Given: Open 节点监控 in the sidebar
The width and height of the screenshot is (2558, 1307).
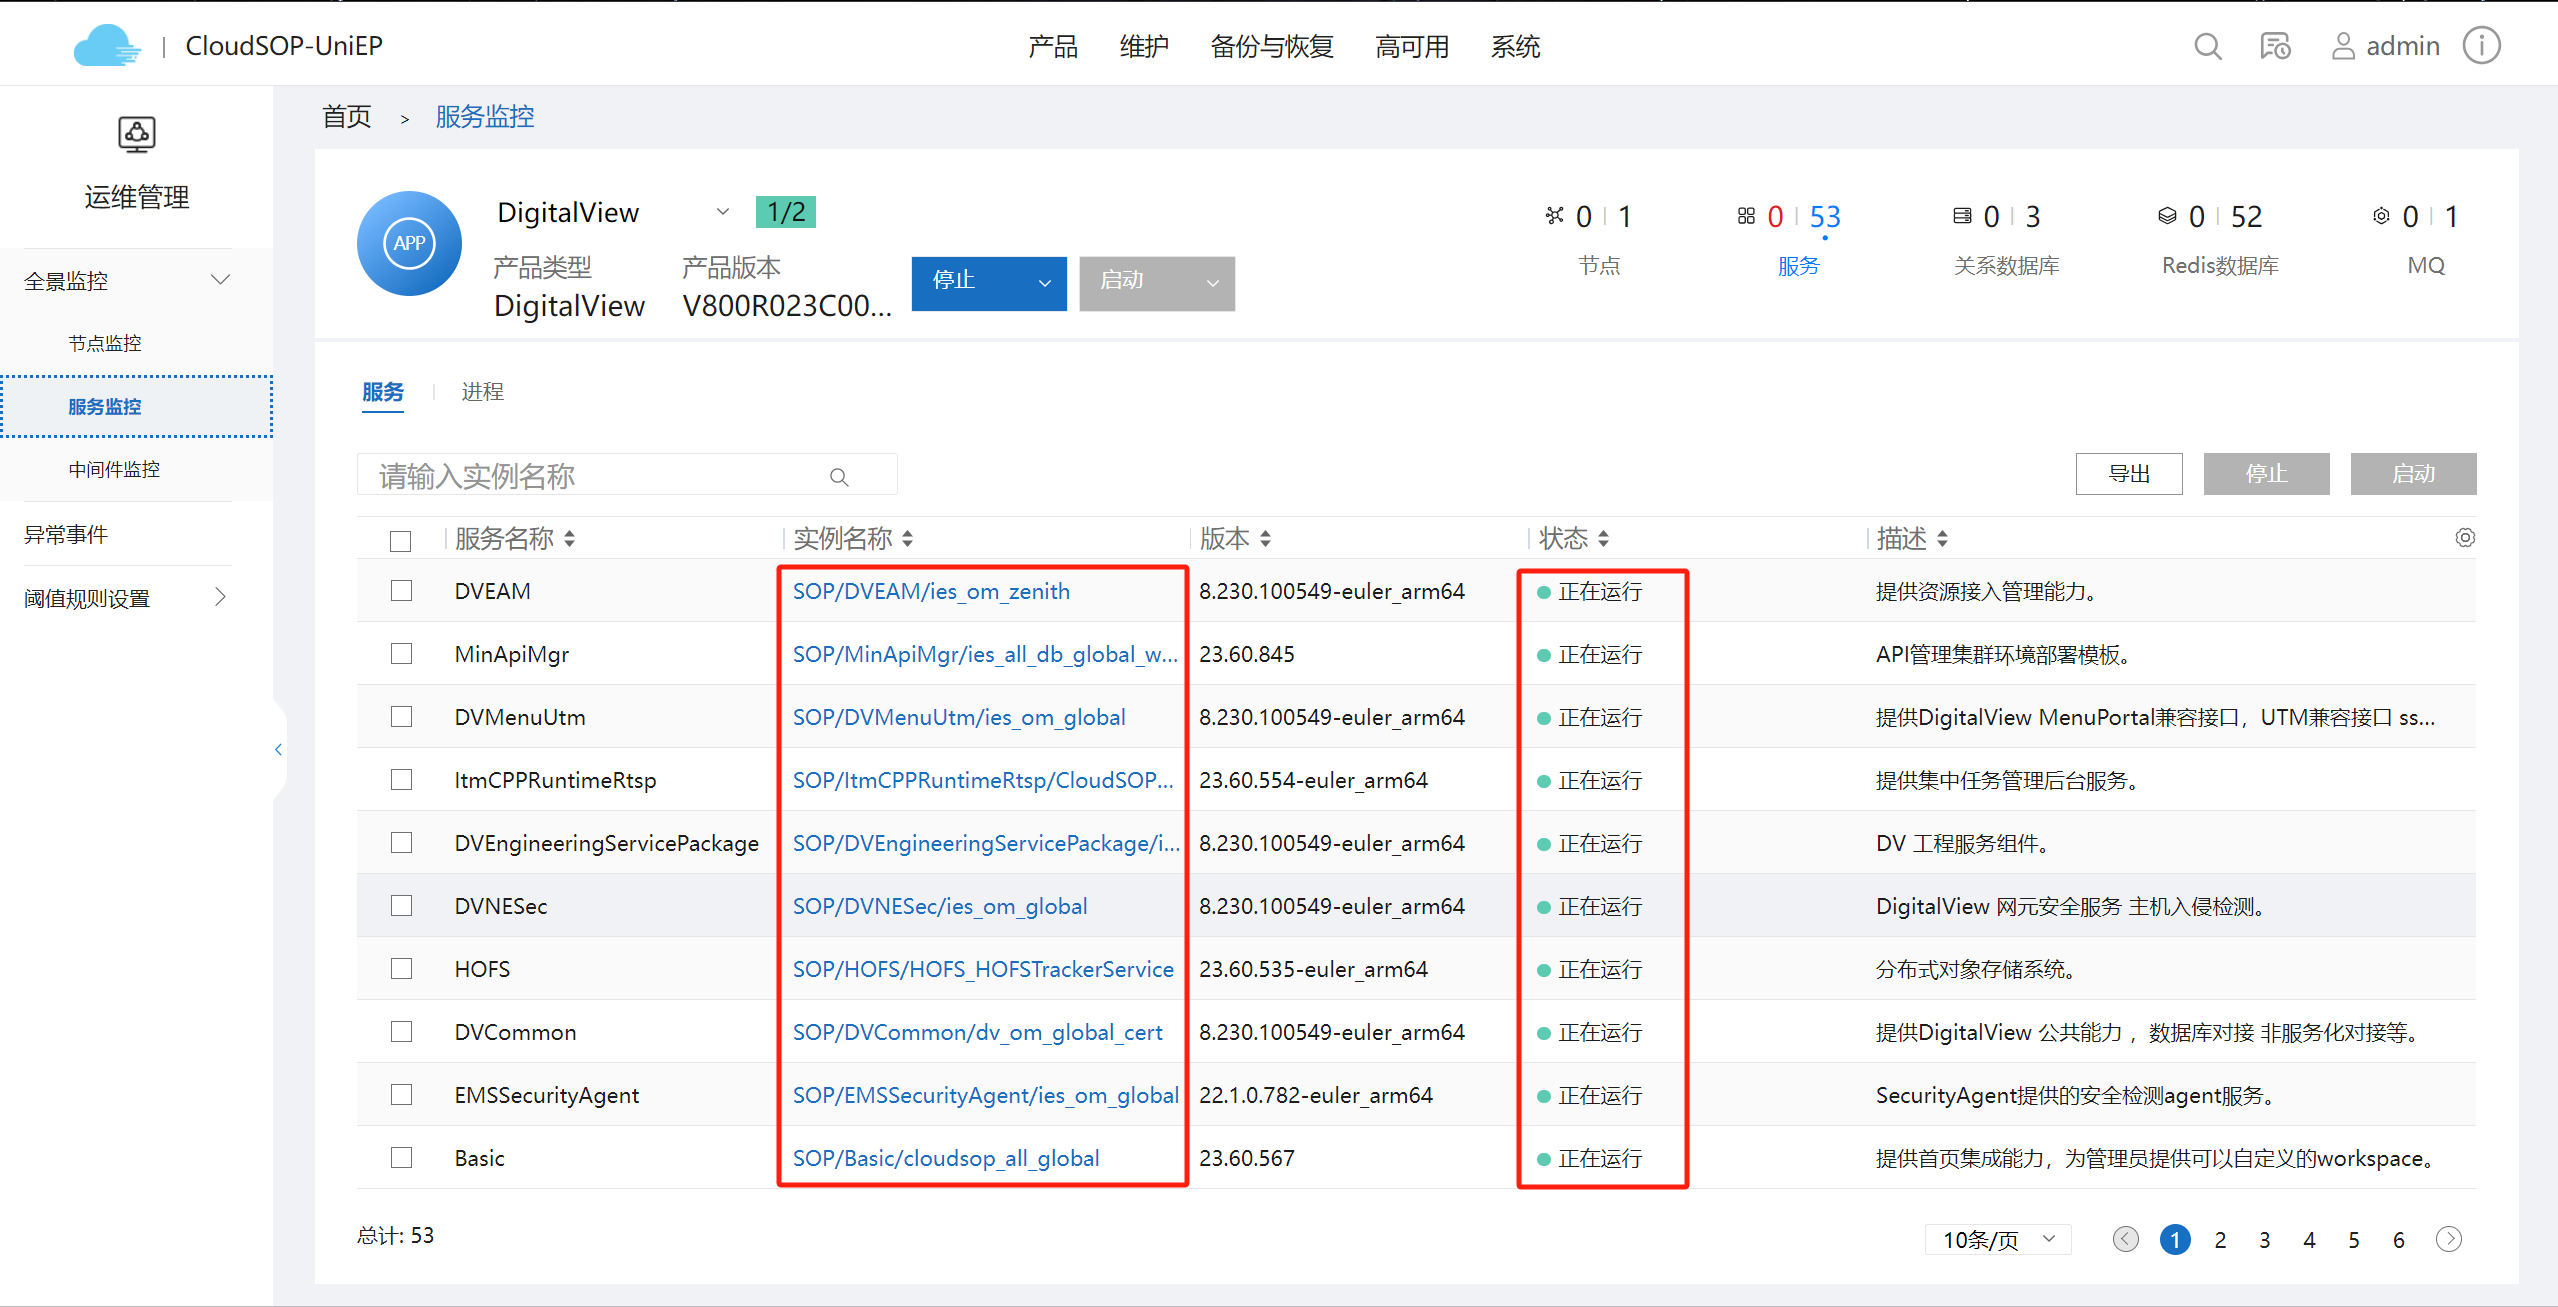Looking at the screenshot, I should pyautogui.click(x=105, y=343).
